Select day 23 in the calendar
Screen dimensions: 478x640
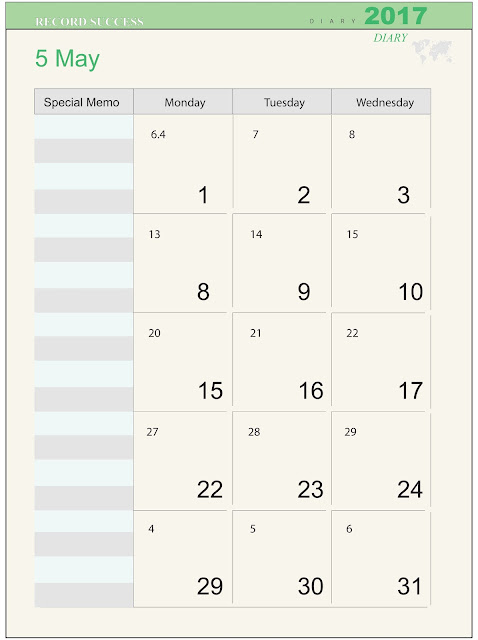click(x=282, y=460)
